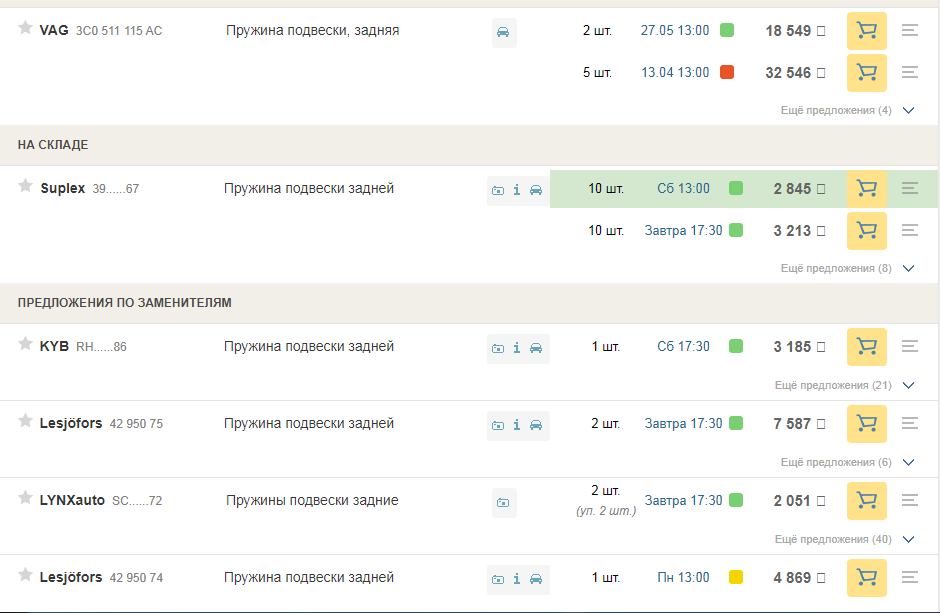Open car applicability icon for KYB
This screenshot has width=940, height=613.
coord(536,348)
